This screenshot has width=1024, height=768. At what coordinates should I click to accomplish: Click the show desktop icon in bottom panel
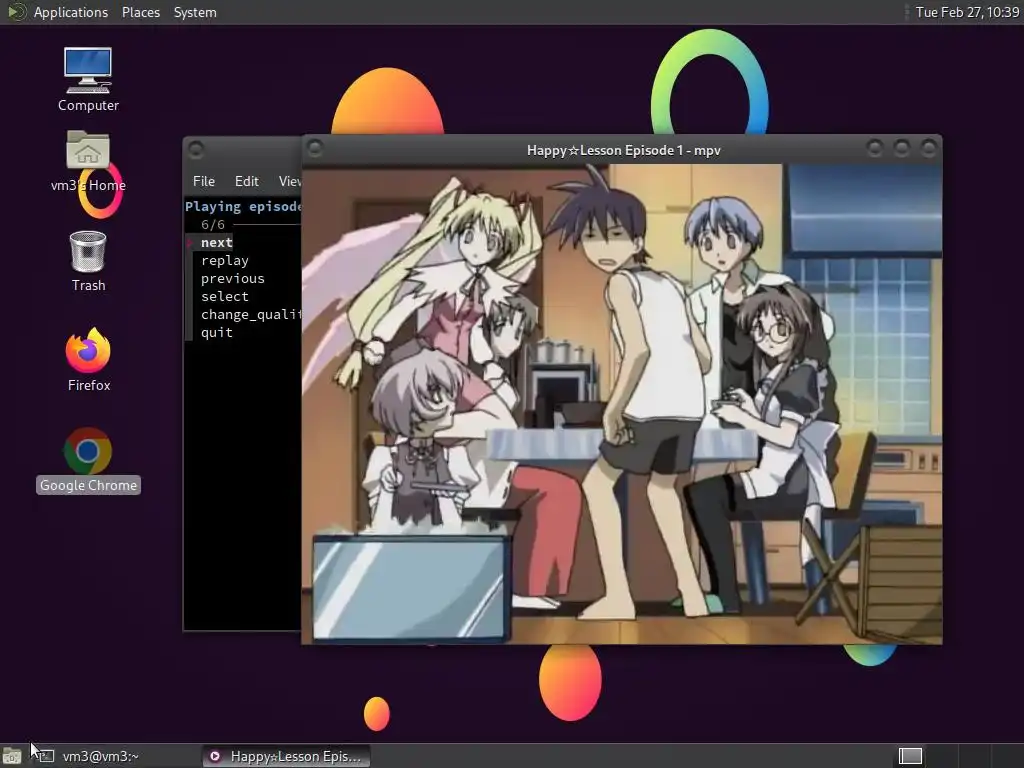[x=12, y=756]
